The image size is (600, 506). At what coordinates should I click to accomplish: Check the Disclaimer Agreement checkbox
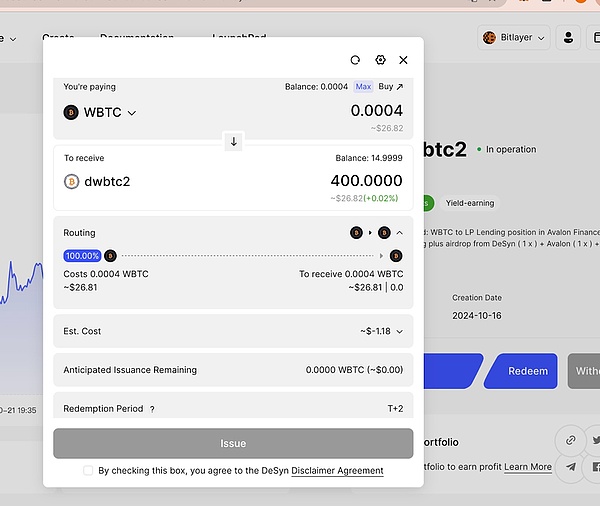click(x=88, y=470)
